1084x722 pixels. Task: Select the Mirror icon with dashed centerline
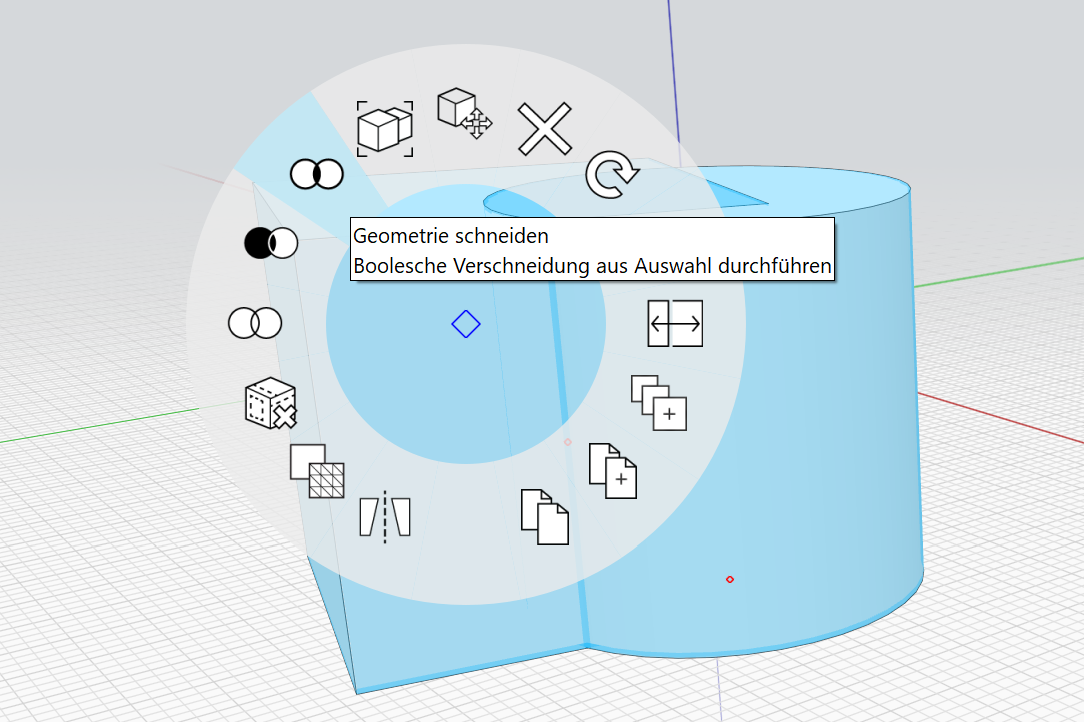point(385,517)
